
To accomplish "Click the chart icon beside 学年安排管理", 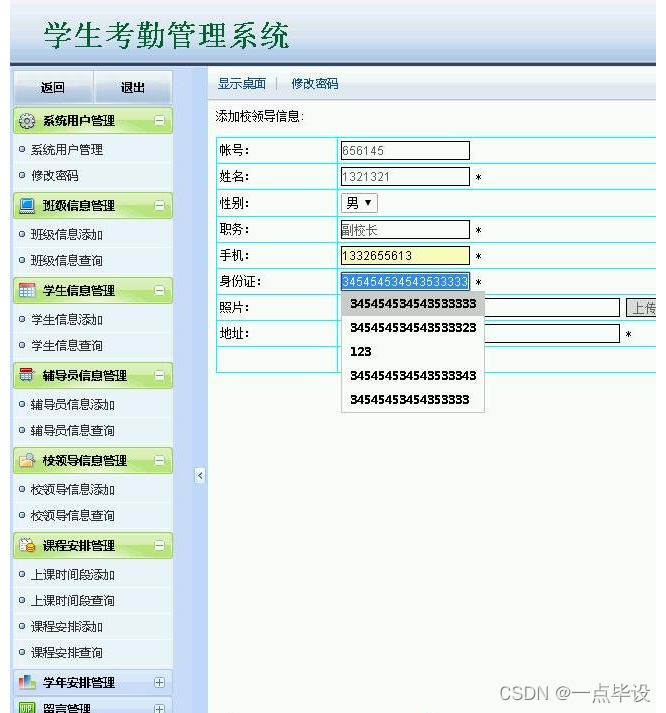I will click(27, 682).
